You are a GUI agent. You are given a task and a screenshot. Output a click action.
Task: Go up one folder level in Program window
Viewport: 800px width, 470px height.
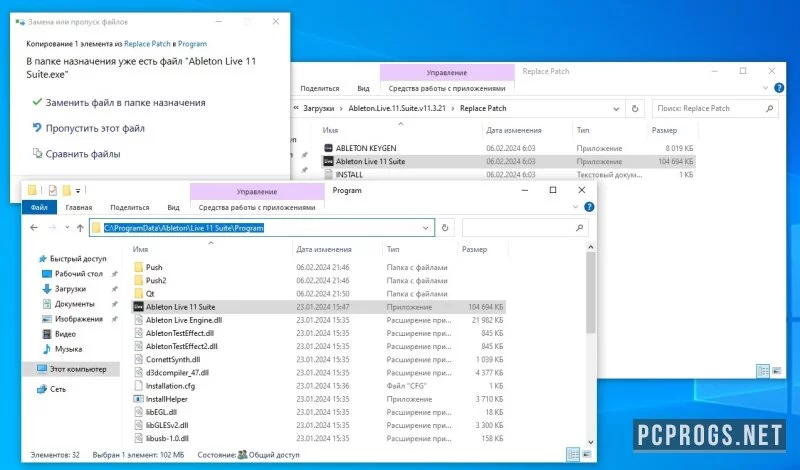pyautogui.click(x=80, y=228)
